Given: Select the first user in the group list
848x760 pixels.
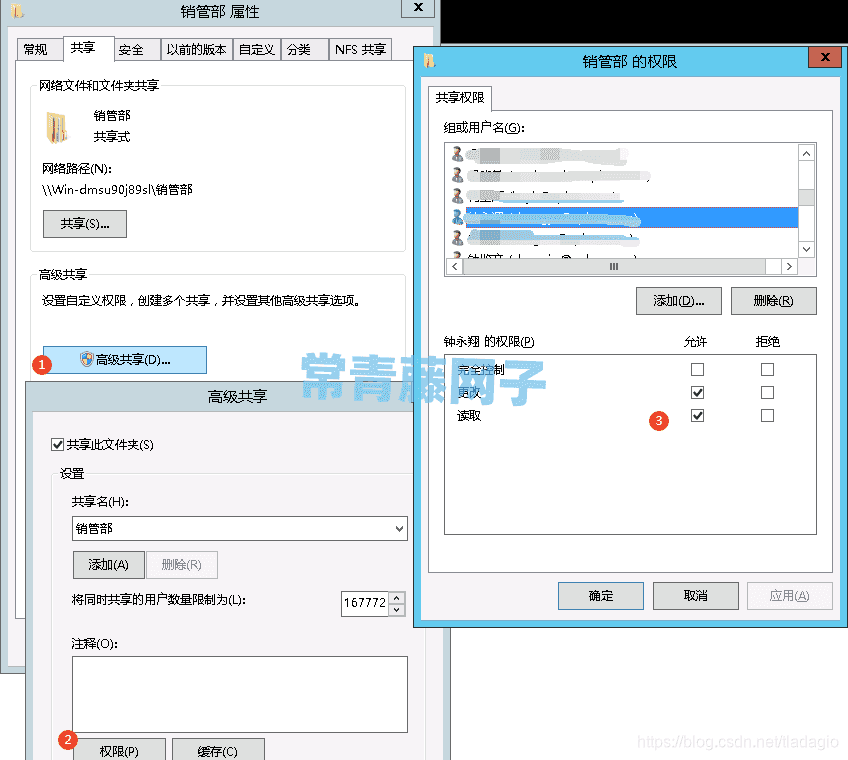Looking at the screenshot, I should pyautogui.click(x=622, y=155).
